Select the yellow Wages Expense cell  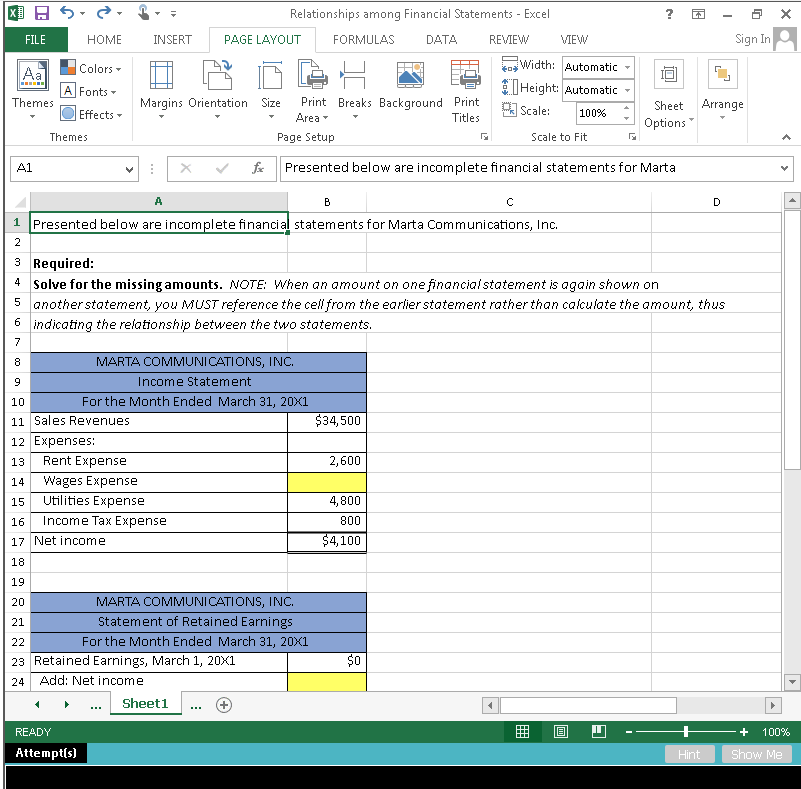tap(327, 481)
